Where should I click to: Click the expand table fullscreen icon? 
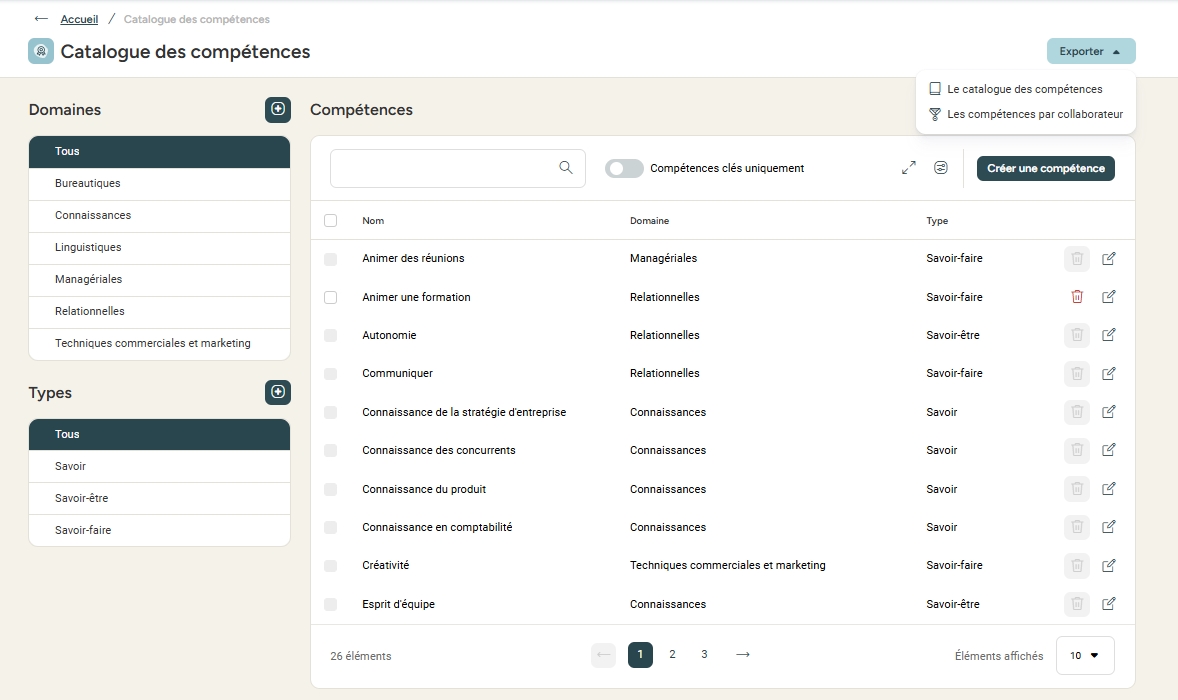tap(908, 168)
